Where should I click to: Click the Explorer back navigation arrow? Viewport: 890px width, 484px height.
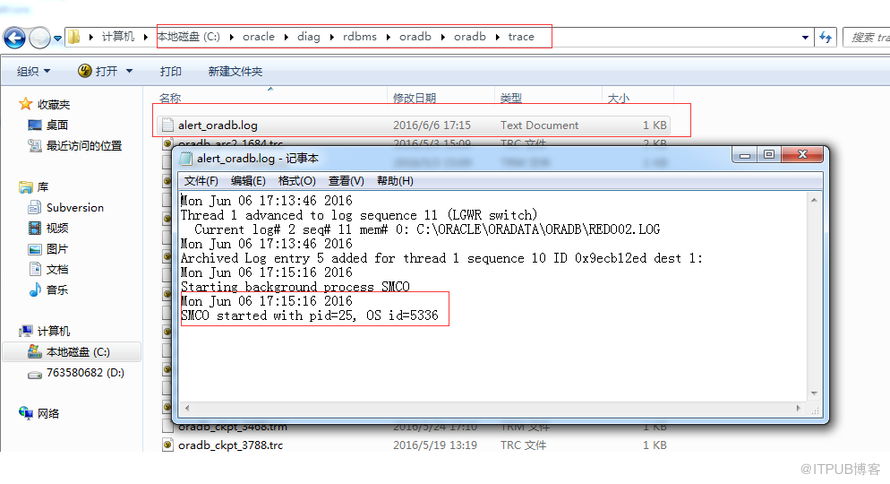click(14, 38)
